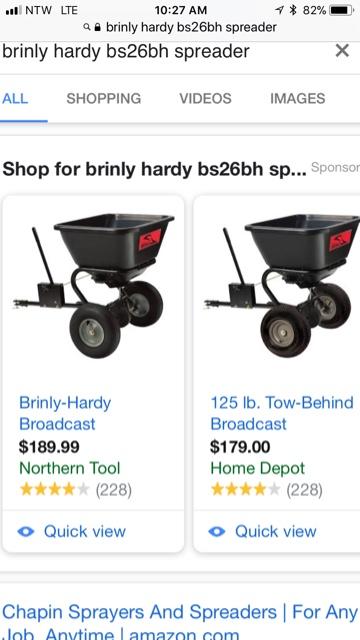Switch to the VIDEOS tab
This screenshot has height=640, width=360.
(x=205, y=98)
